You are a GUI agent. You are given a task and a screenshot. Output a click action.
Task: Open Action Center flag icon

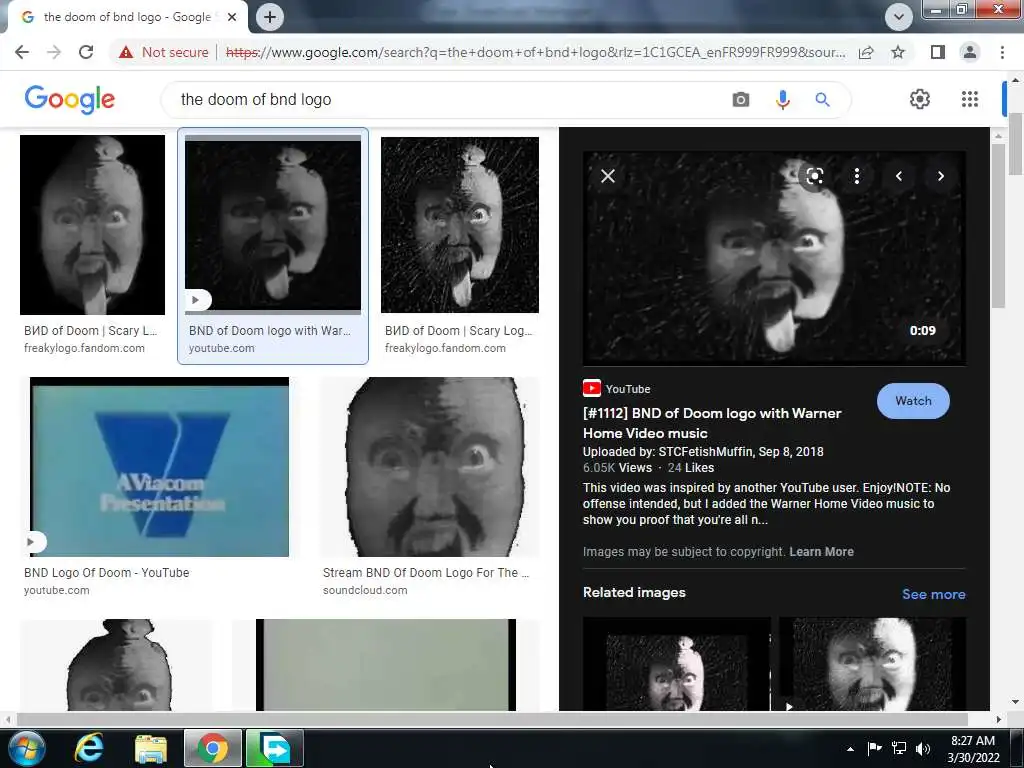(874, 748)
